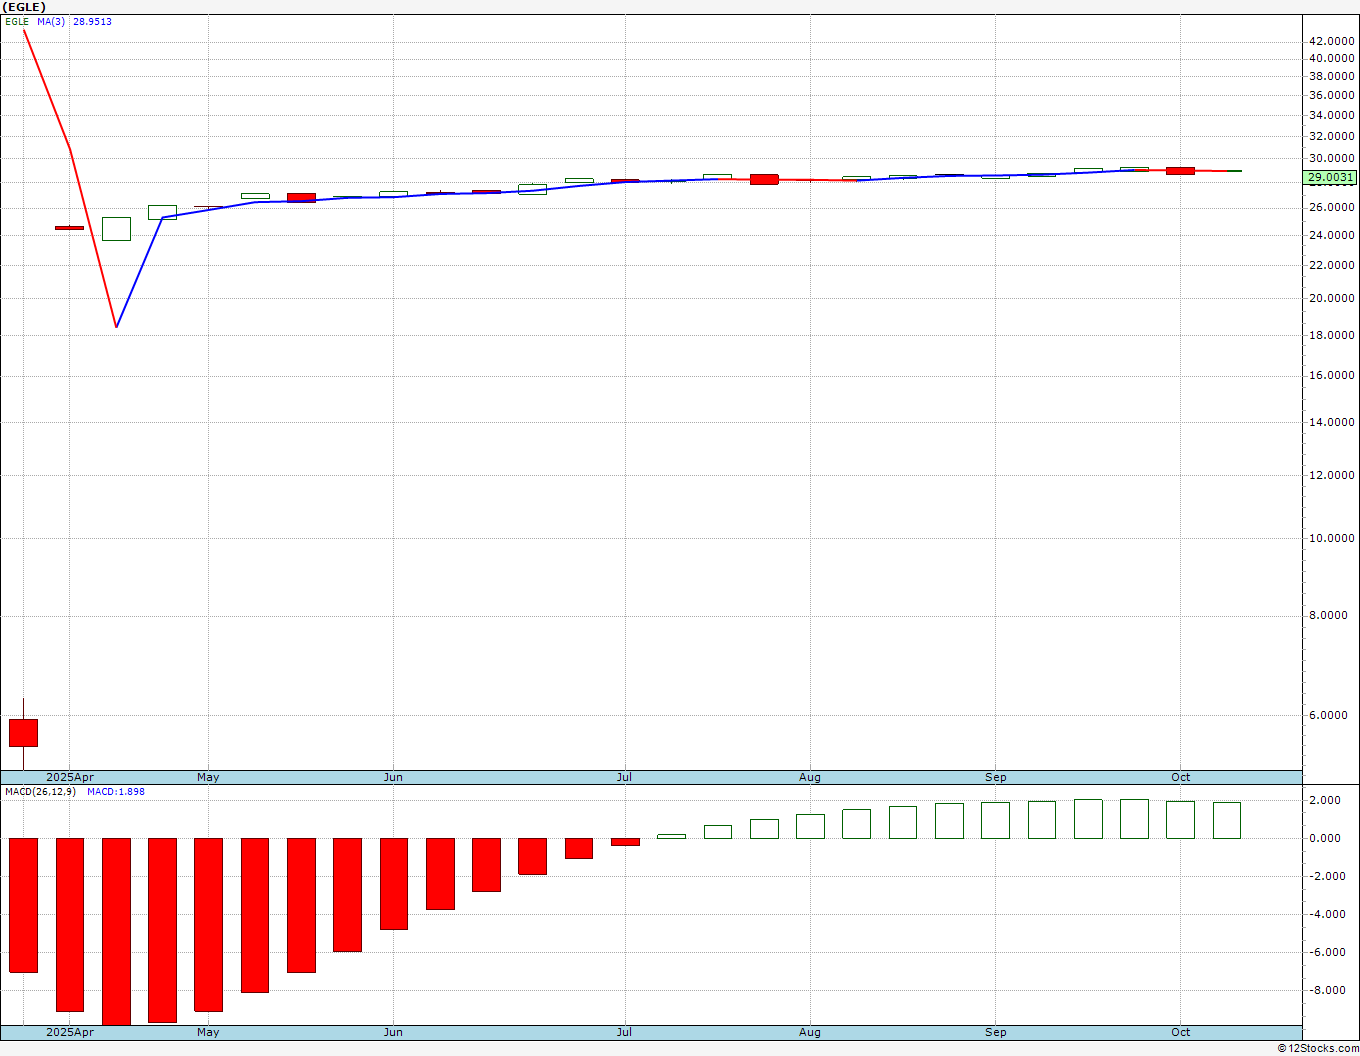Select the 24.0000 price level label
This screenshot has width=1360, height=1056.
point(1331,235)
